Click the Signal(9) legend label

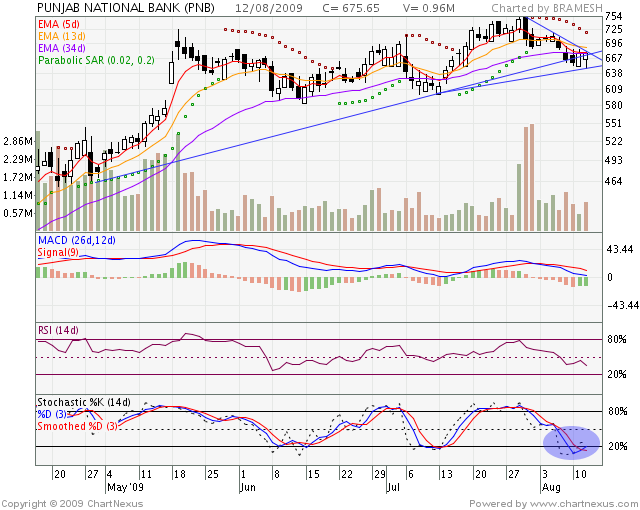(58, 252)
